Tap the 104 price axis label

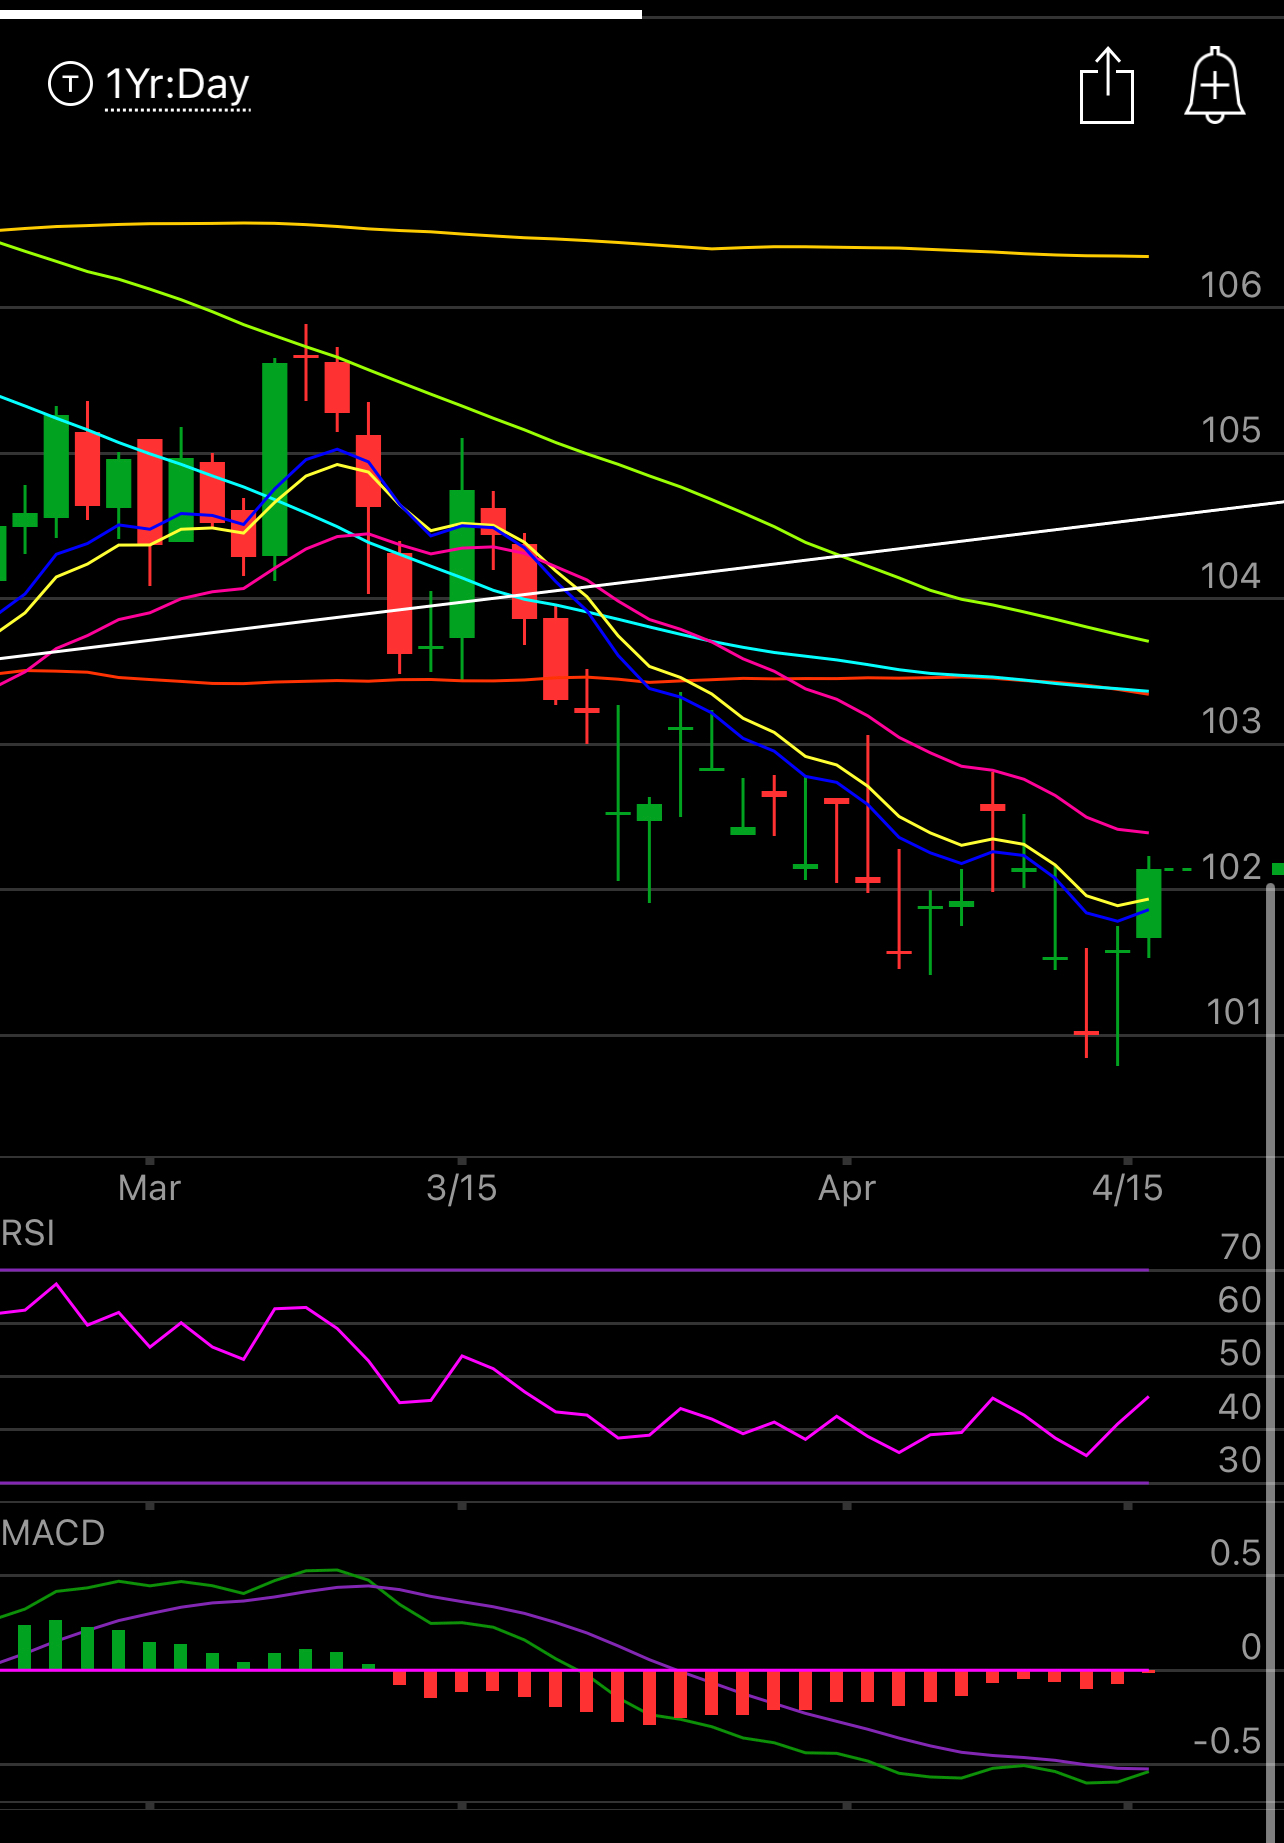point(1231,576)
